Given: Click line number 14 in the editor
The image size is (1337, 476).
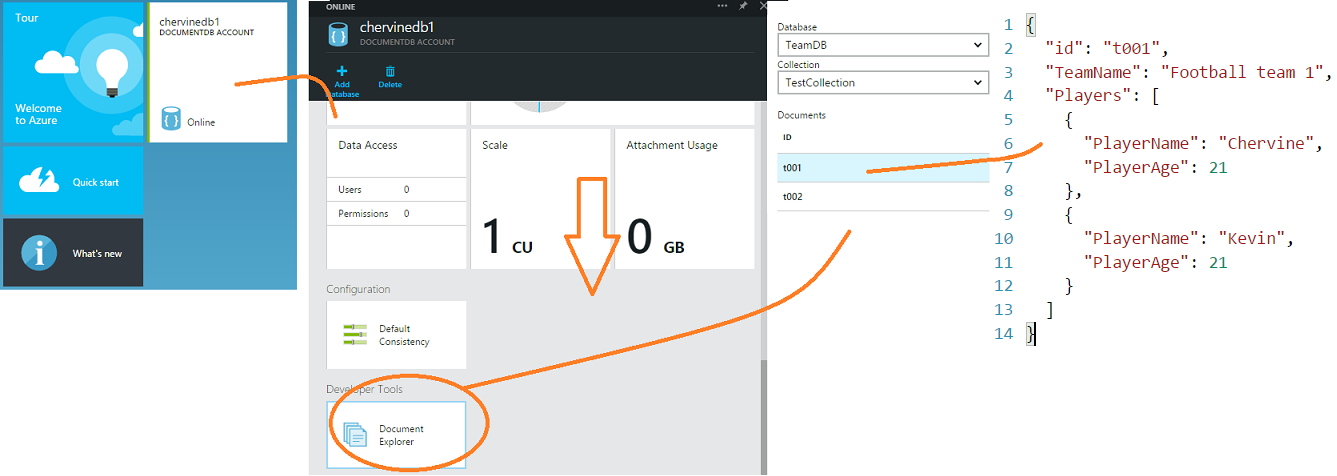Looking at the screenshot, I should [1004, 333].
